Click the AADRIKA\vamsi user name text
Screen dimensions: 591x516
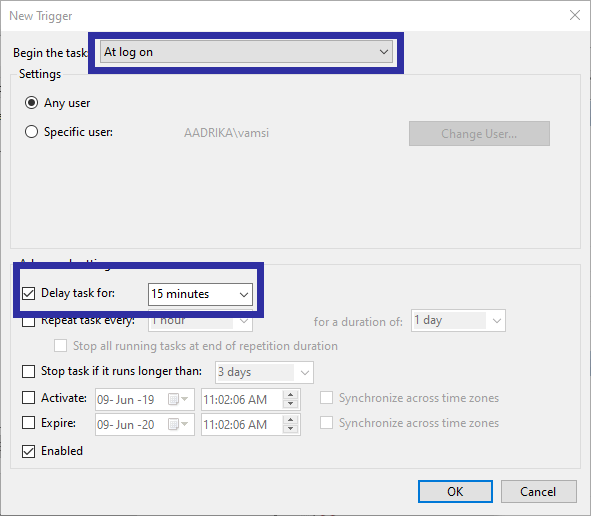point(227,133)
